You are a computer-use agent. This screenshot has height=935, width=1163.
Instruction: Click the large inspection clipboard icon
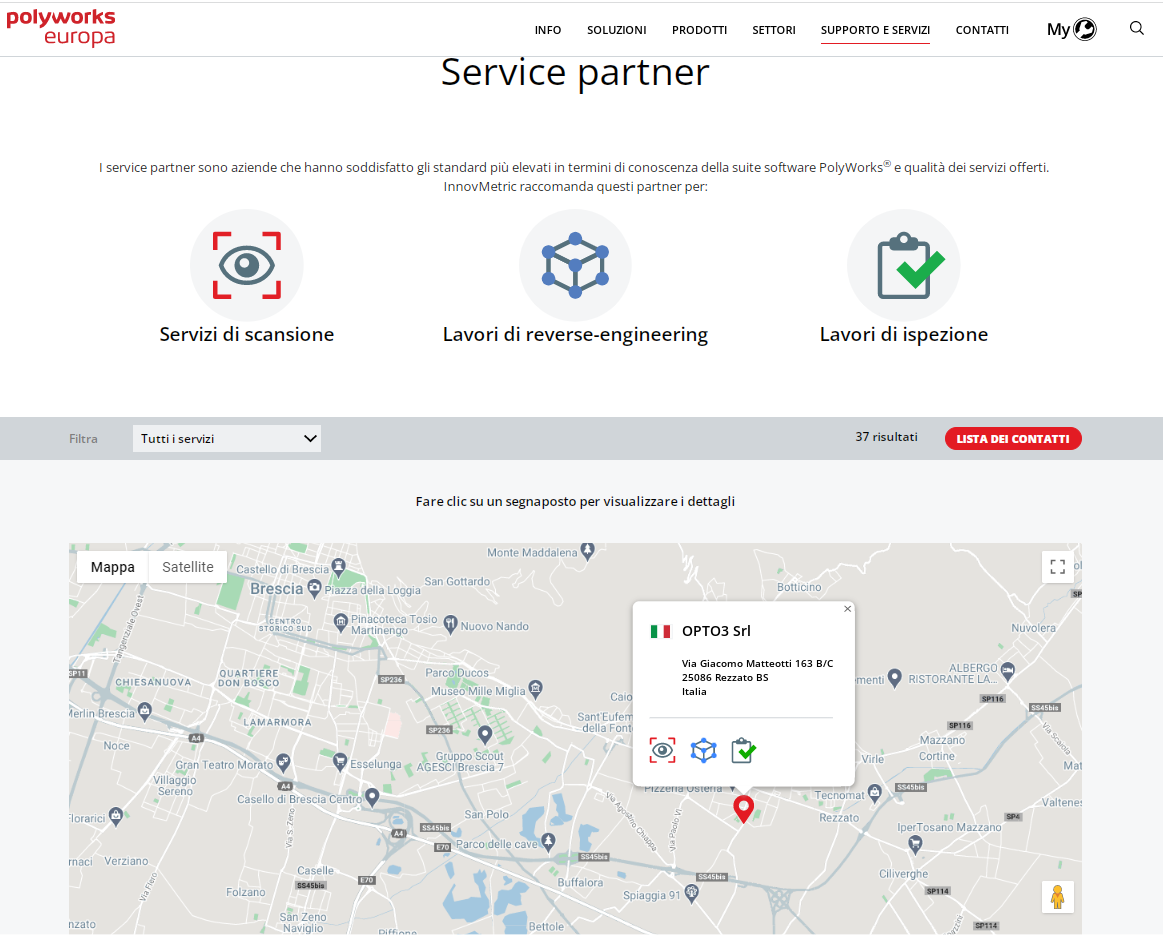pos(903,265)
